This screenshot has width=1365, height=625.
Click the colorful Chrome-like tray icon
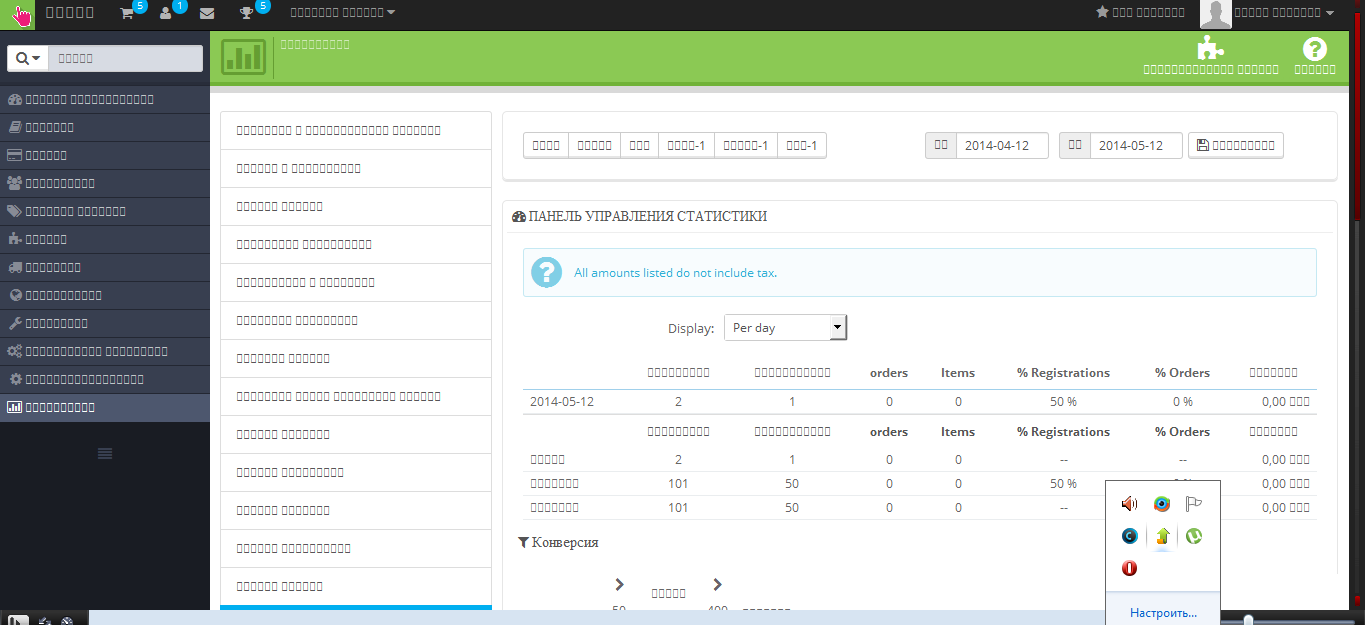point(1162,504)
